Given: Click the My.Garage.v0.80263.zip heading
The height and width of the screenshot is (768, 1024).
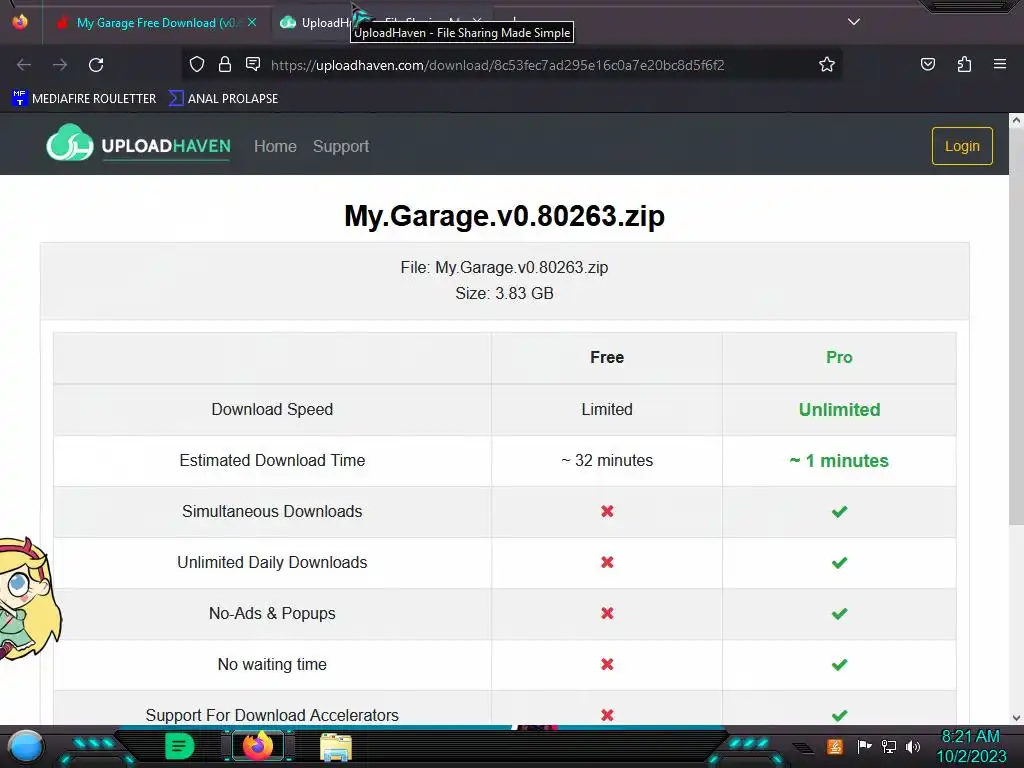Looking at the screenshot, I should [x=504, y=216].
